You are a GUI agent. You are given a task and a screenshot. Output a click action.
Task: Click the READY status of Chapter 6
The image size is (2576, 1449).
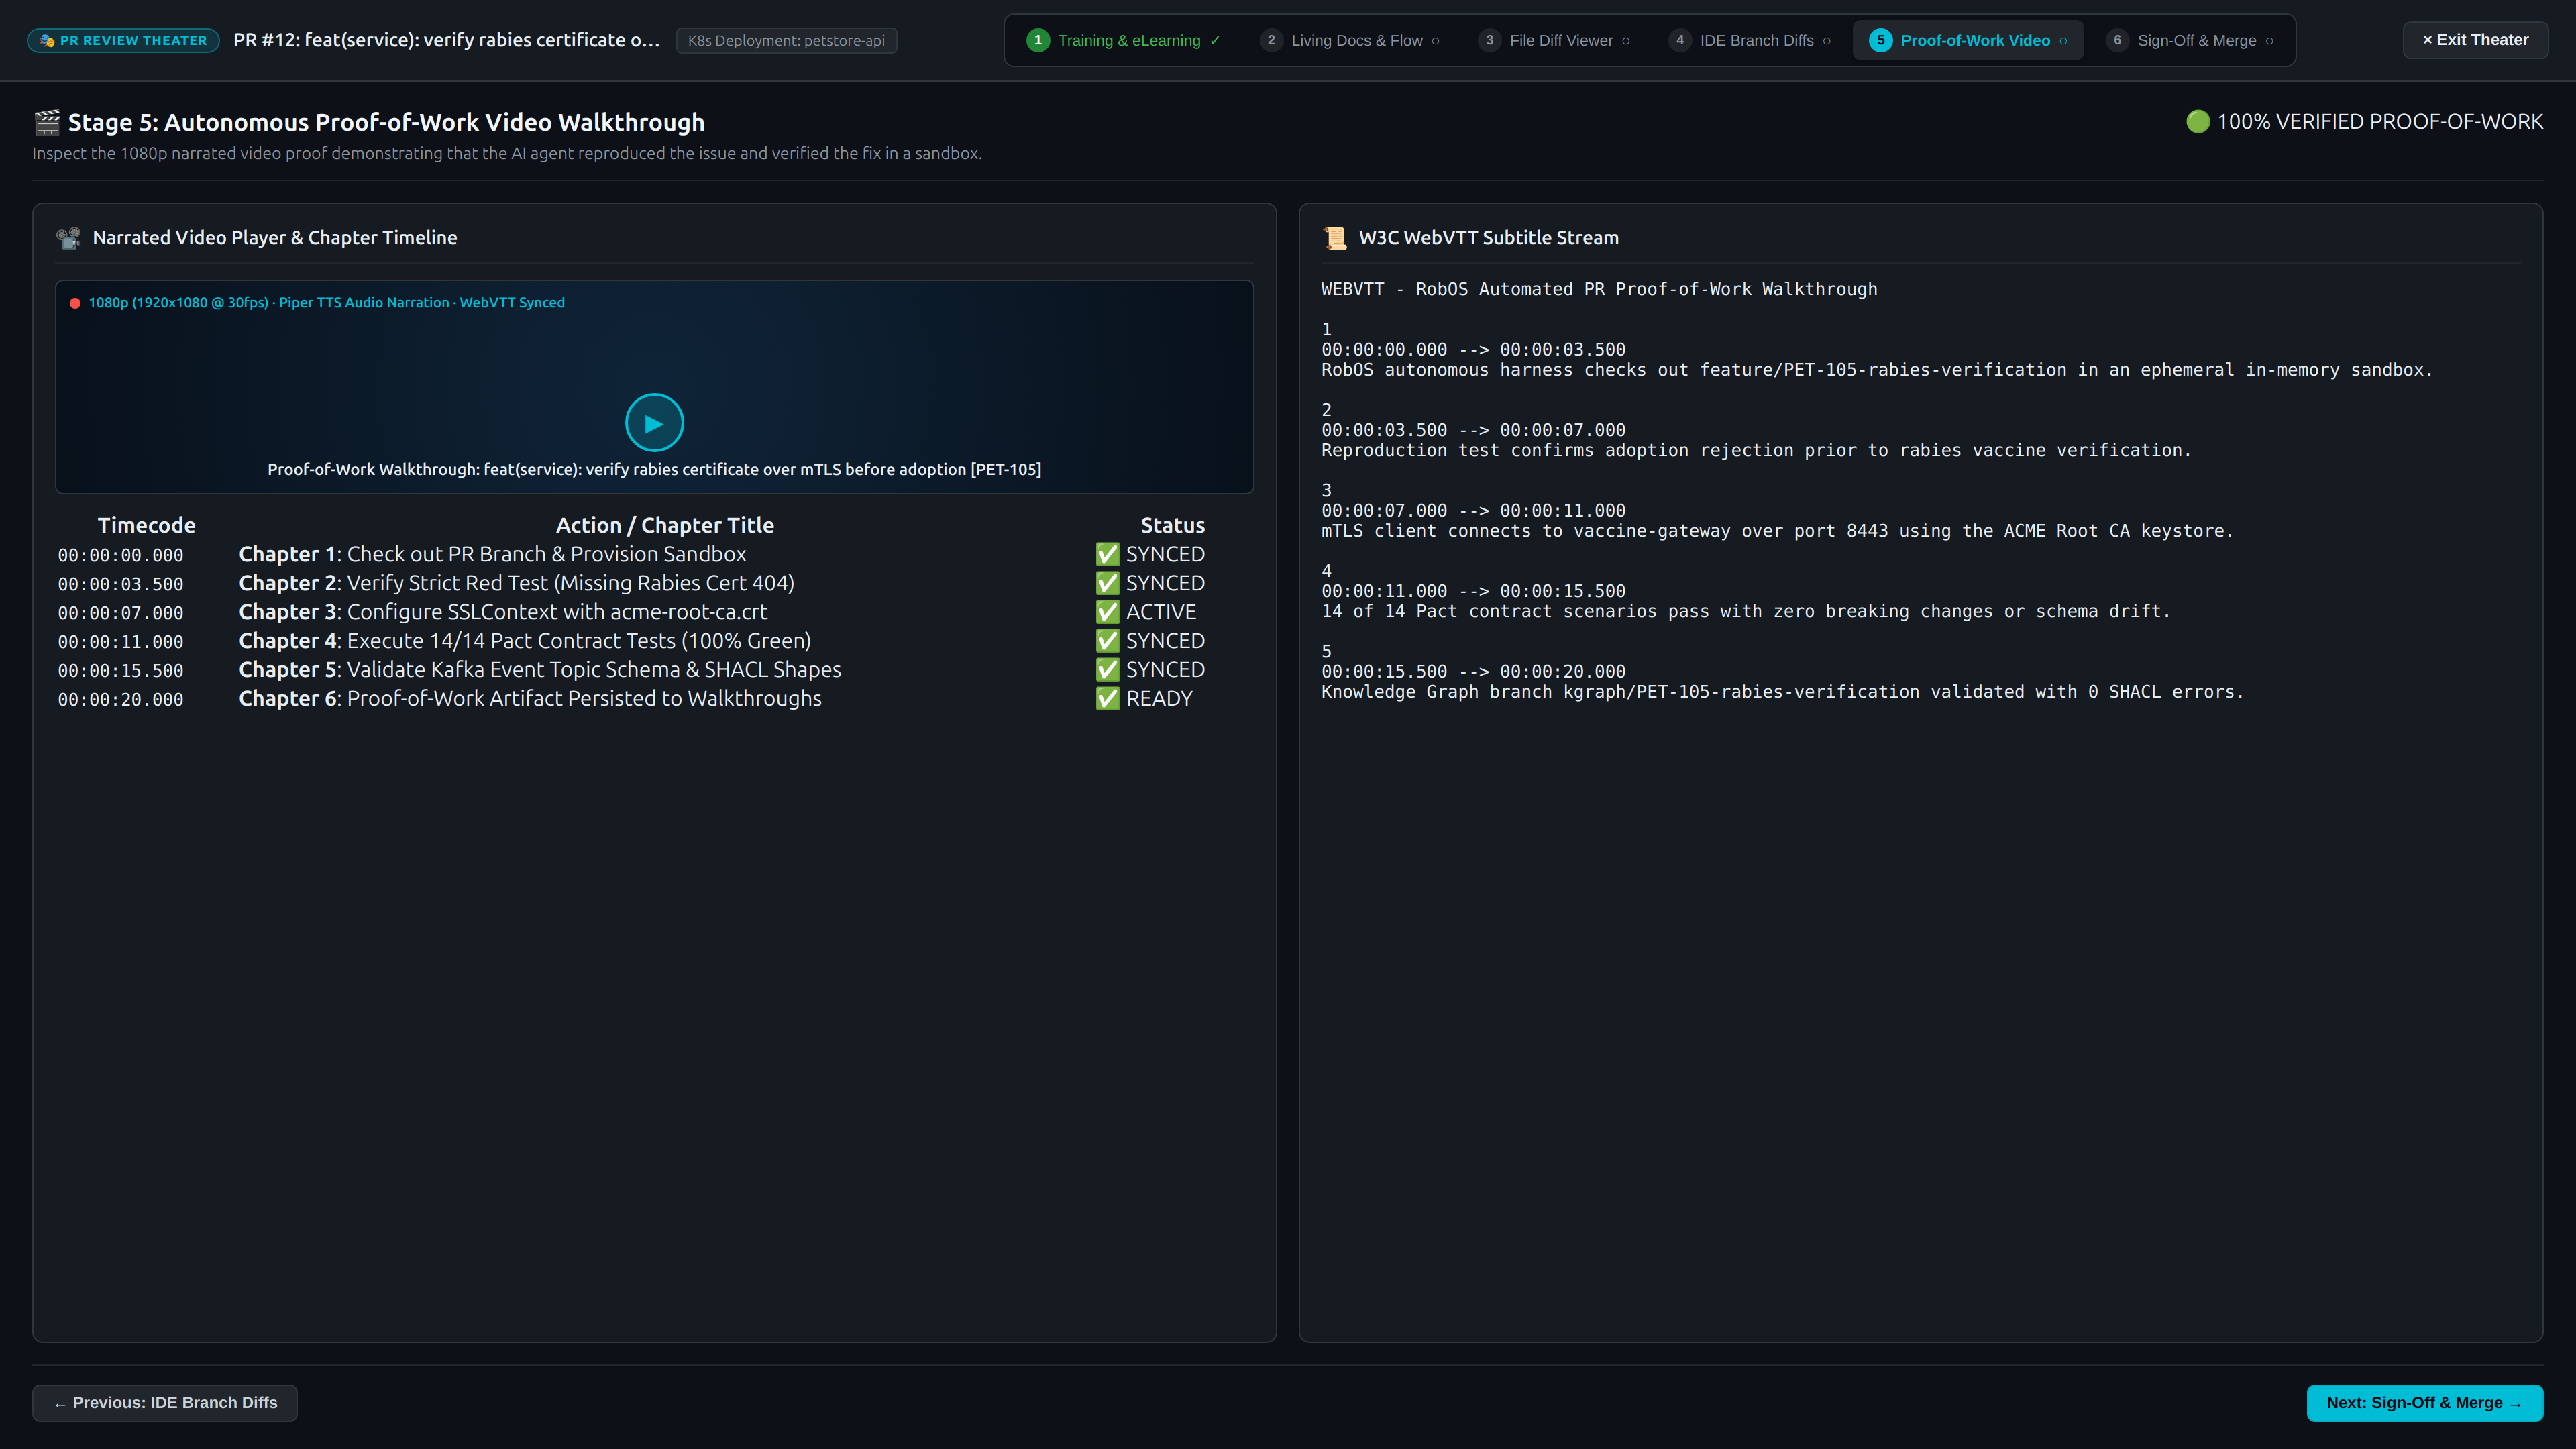point(1159,699)
